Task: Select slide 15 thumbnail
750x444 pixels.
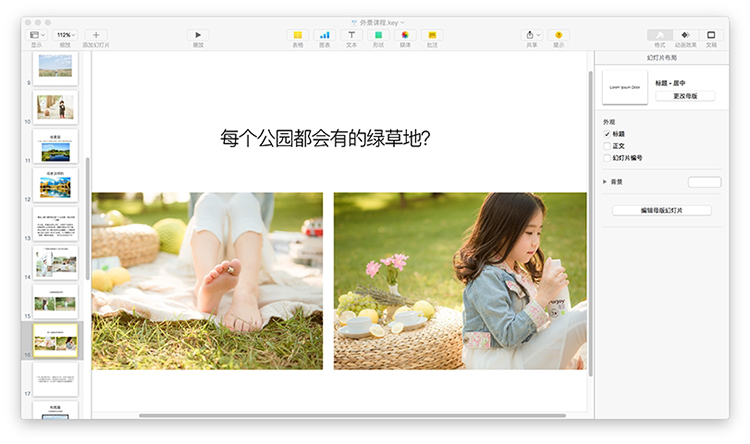Action: point(55,301)
